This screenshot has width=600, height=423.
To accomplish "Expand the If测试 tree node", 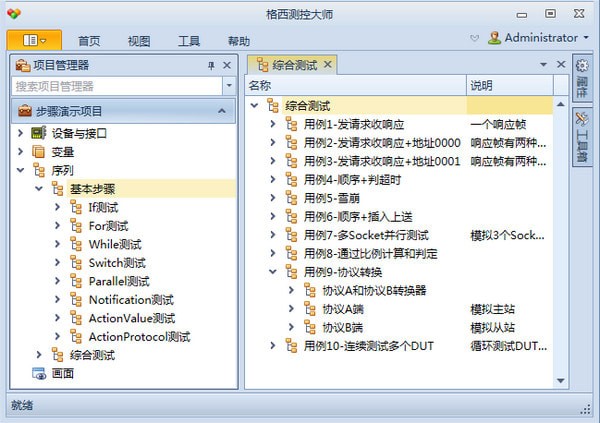I will [57, 208].
